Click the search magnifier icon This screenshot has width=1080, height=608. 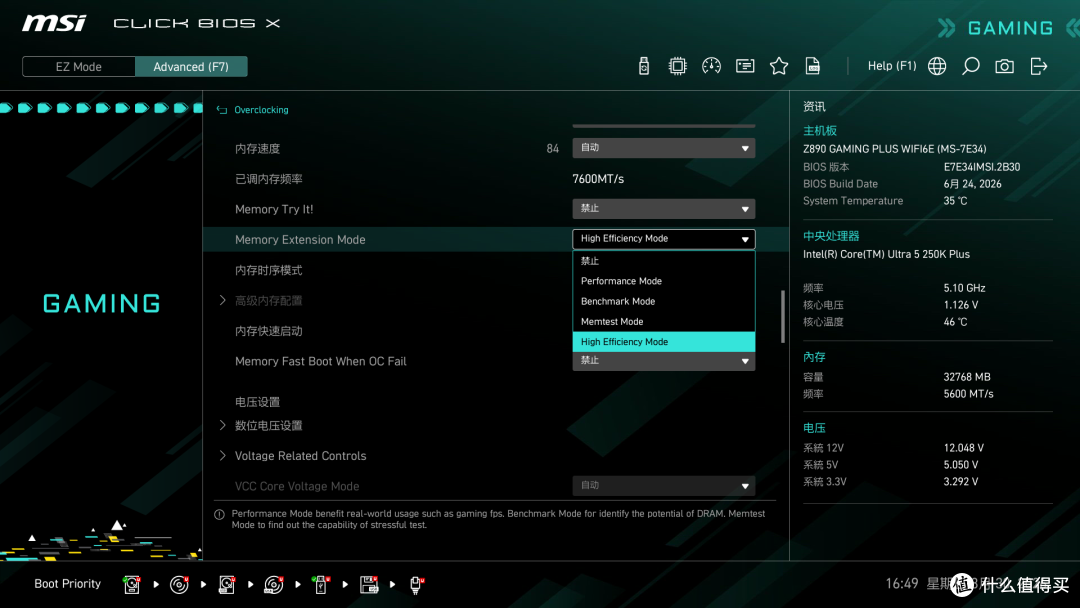click(x=970, y=66)
